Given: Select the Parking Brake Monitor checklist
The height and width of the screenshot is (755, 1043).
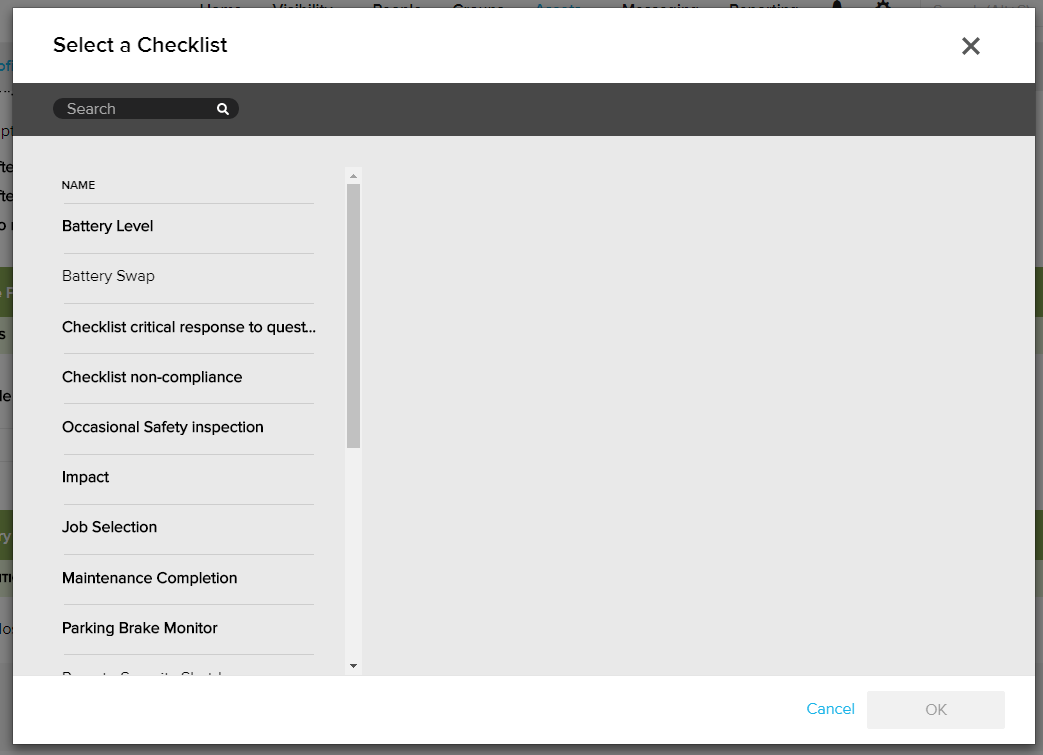Looking at the screenshot, I should (x=140, y=628).
